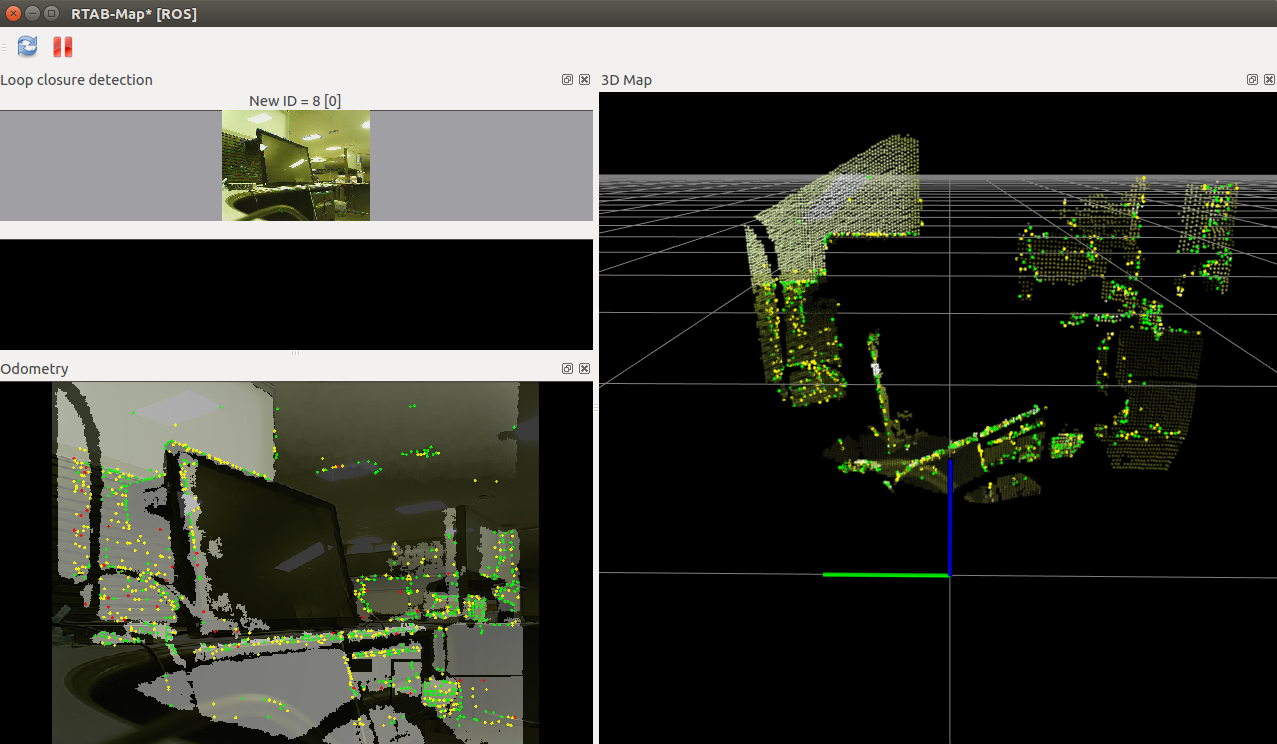Select the Odometry panel title

tap(35, 369)
